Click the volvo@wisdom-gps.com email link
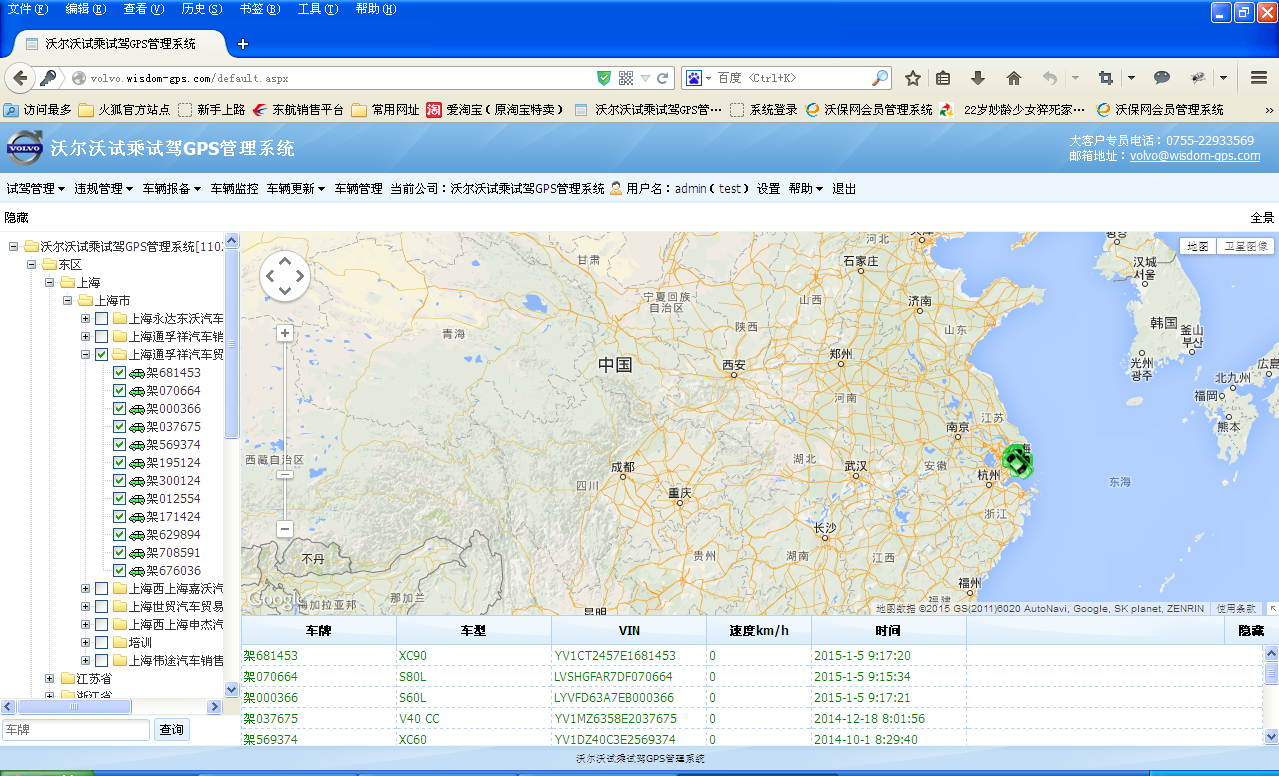This screenshot has height=776, width=1279. coord(1195,156)
